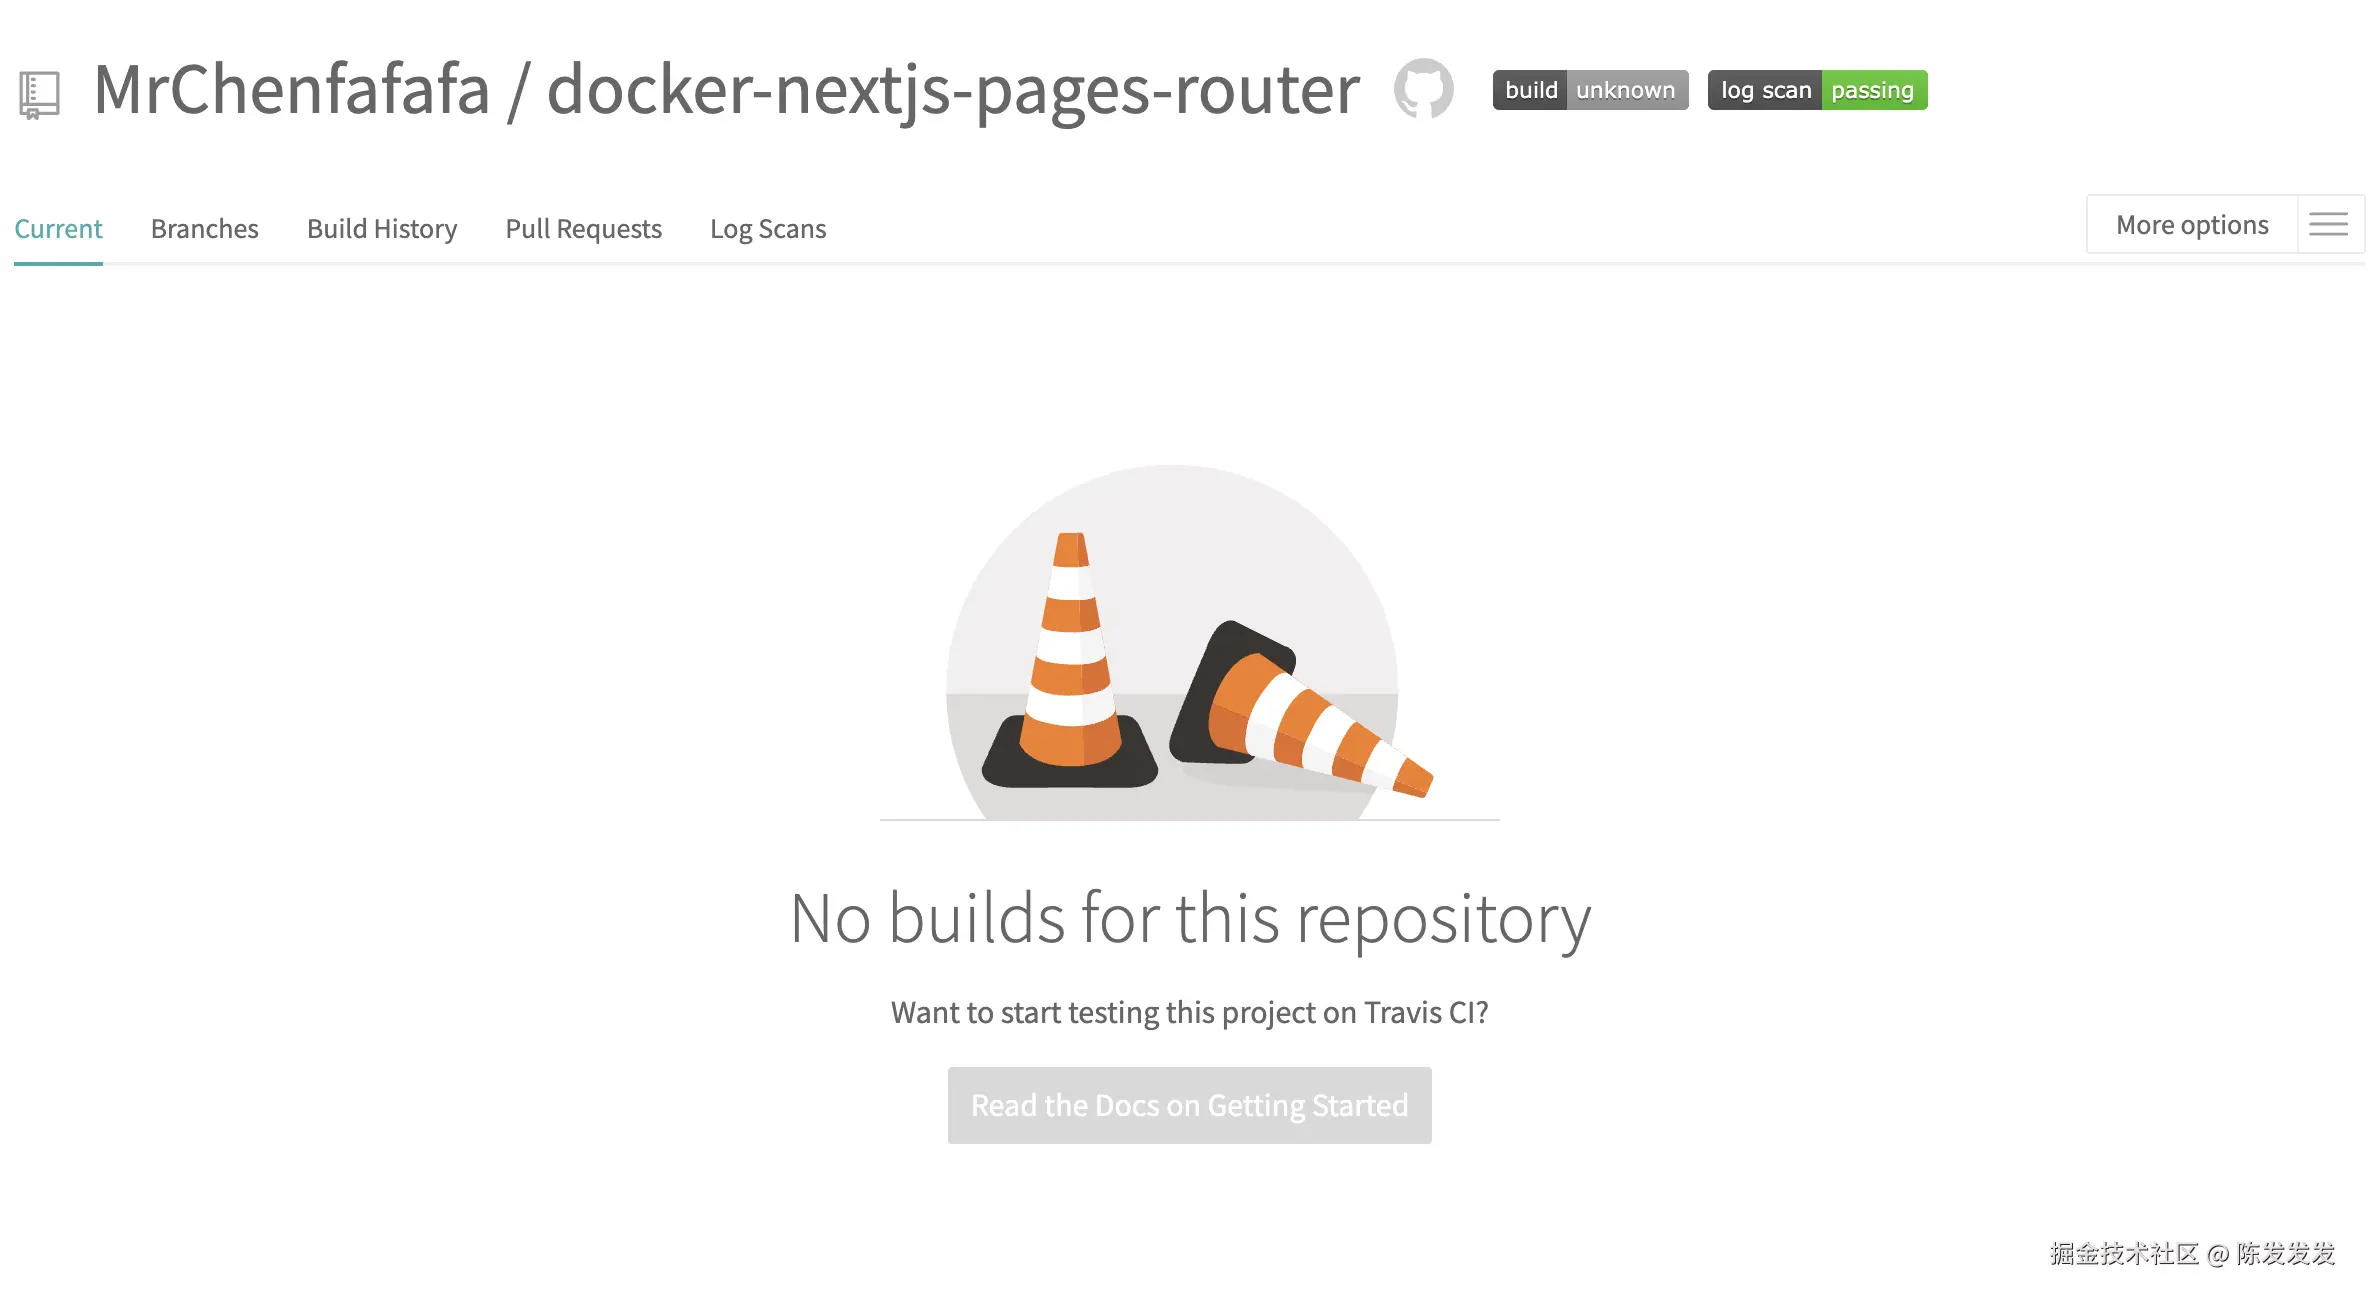Click the Chinese watermark text at bottom right
Image resolution: width=2368 pixels, height=1300 pixels.
(2192, 1253)
